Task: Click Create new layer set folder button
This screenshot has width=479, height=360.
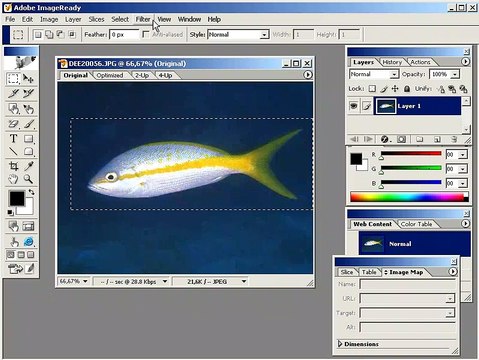Action: pyautogui.click(x=419, y=139)
